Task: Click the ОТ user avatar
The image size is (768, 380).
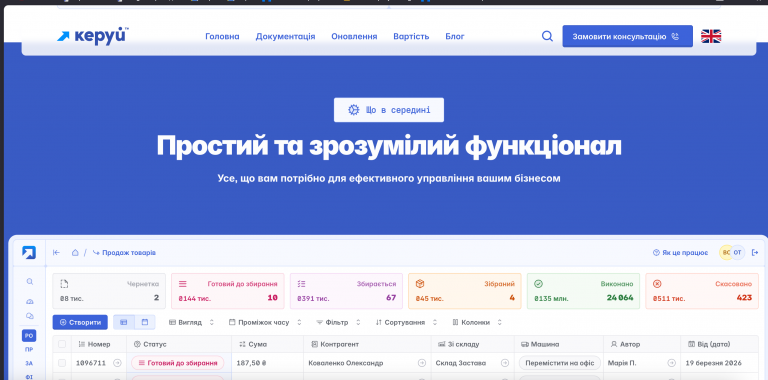Action: pos(738,253)
